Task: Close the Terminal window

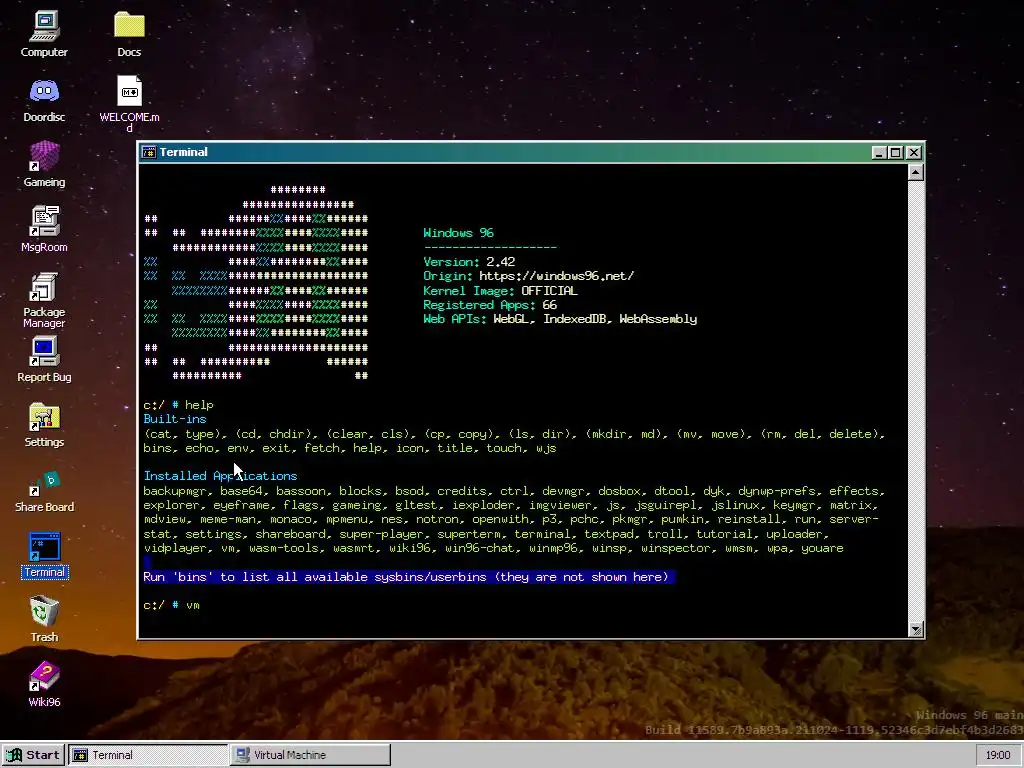Action: point(914,152)
